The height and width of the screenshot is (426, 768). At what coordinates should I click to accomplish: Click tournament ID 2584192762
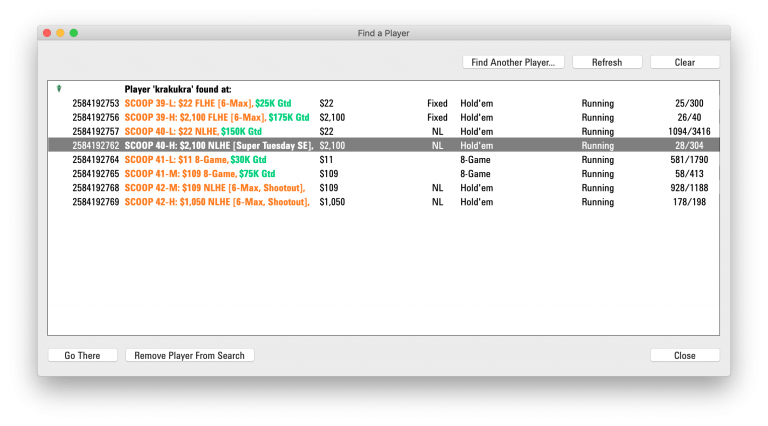coord(96,145)
